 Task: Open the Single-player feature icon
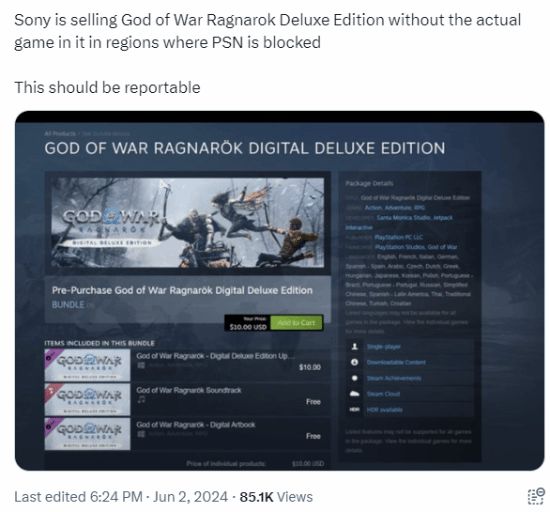click(x=355, y=346)
